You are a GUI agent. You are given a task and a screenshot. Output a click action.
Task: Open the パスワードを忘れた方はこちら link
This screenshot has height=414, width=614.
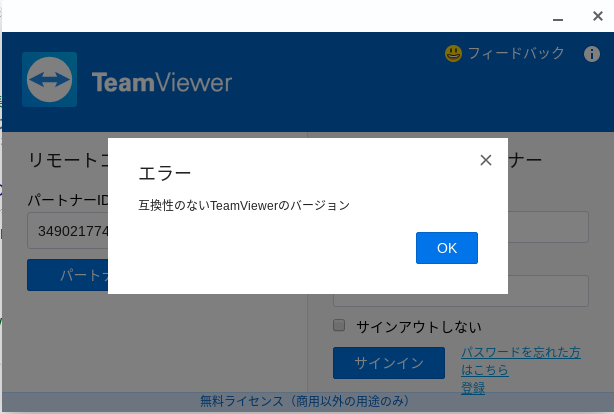click(521, 361)
